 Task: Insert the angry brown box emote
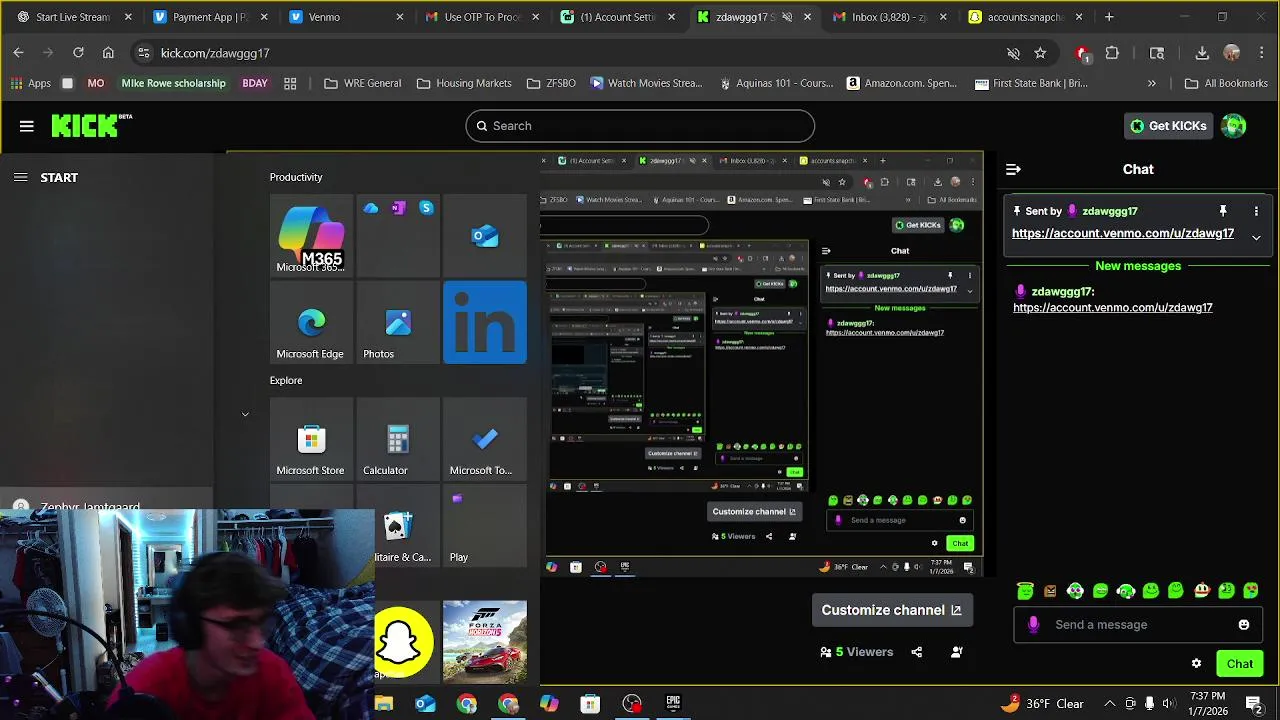tap(1050, 591)
